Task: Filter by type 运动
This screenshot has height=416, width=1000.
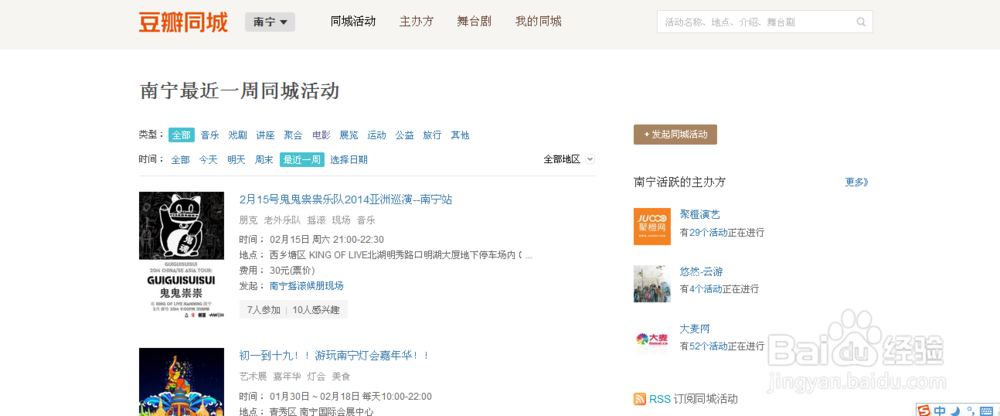Action: click(x=377, y=135)
